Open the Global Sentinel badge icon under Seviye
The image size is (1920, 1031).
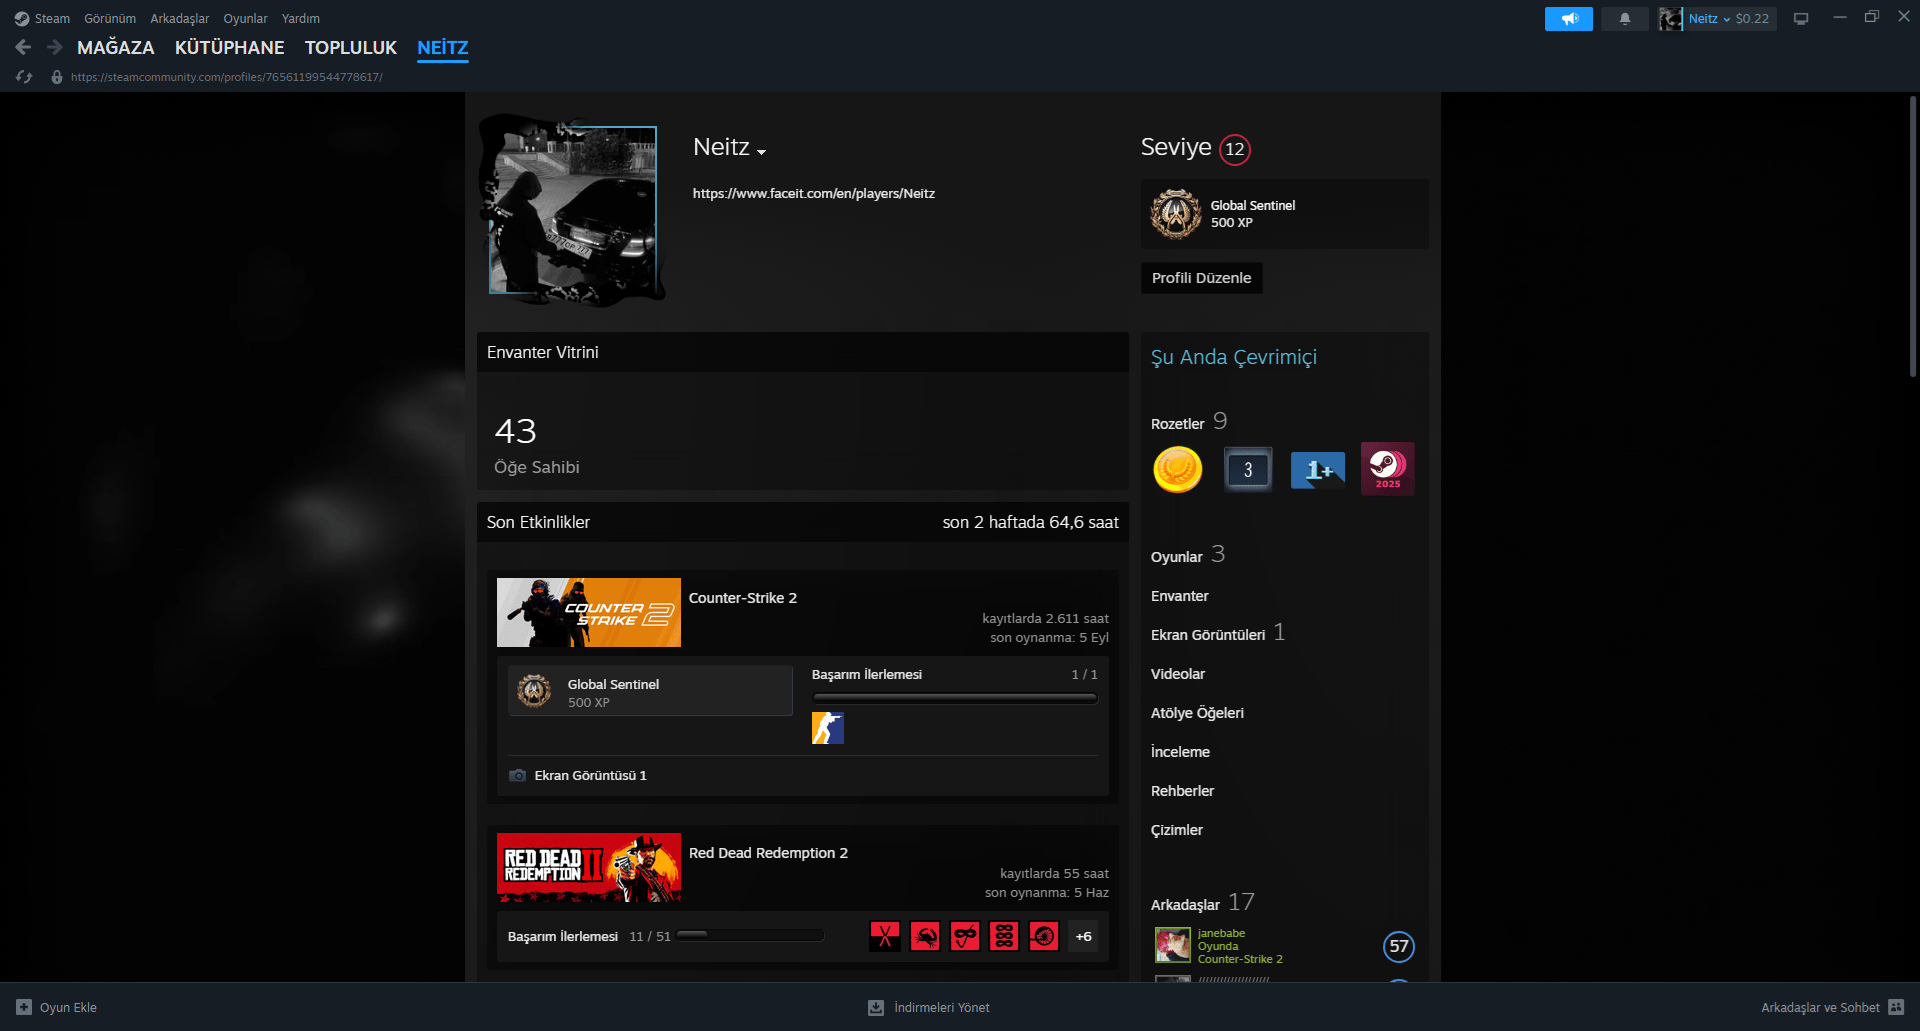coord(1176,214)
